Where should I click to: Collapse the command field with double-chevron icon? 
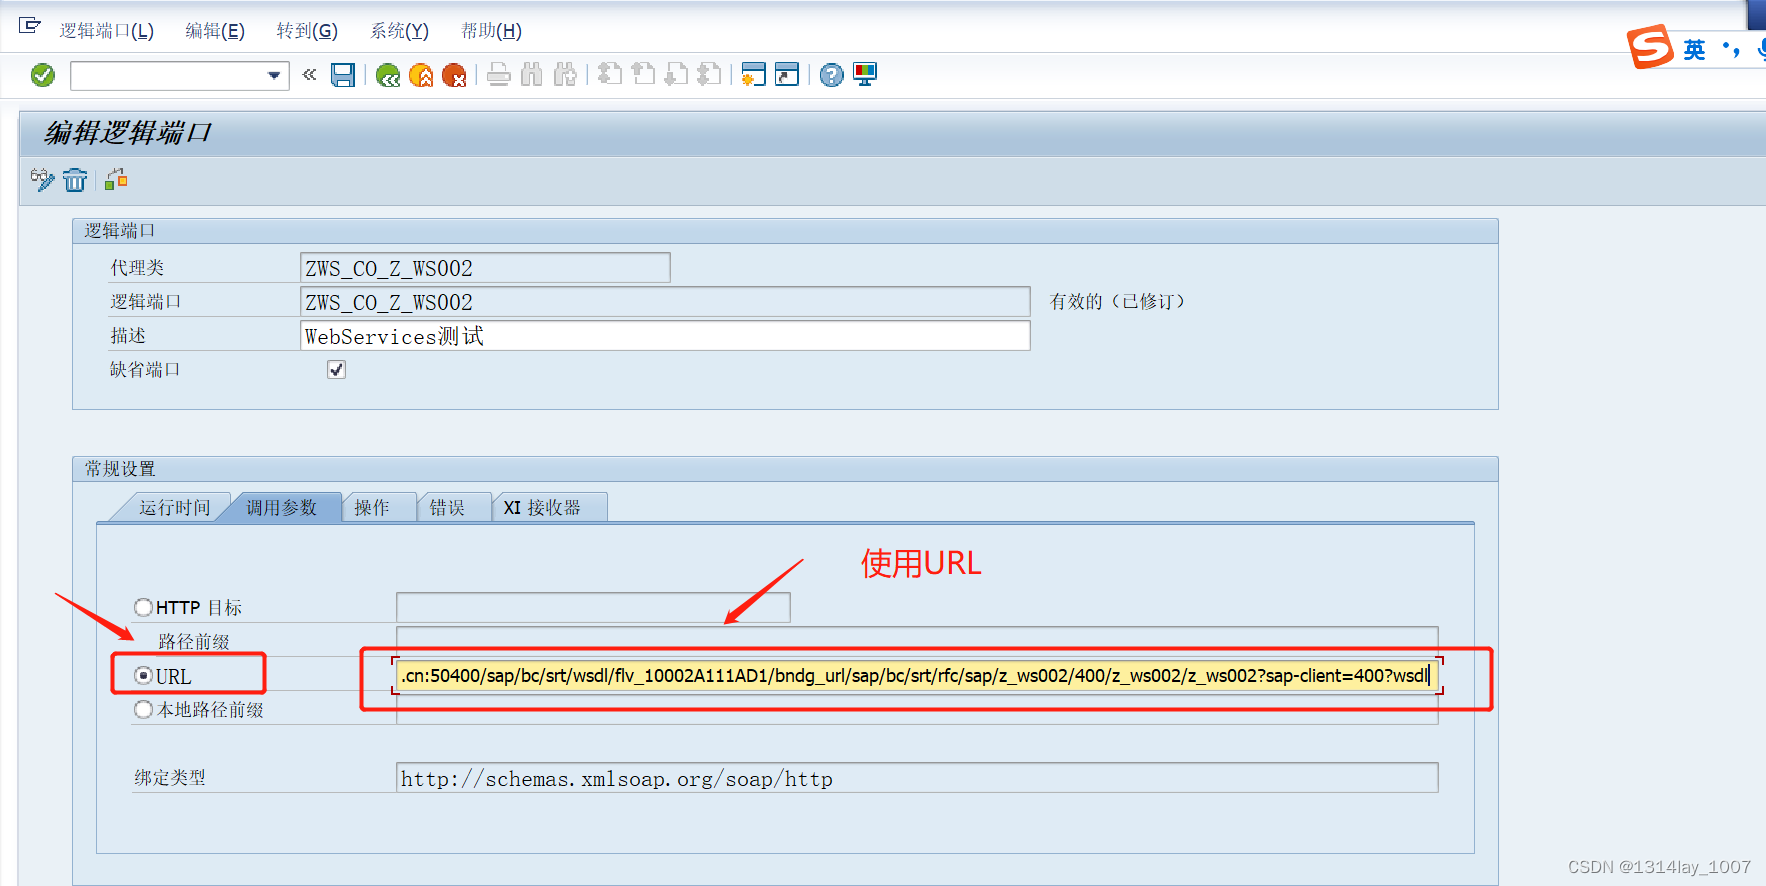309,74
